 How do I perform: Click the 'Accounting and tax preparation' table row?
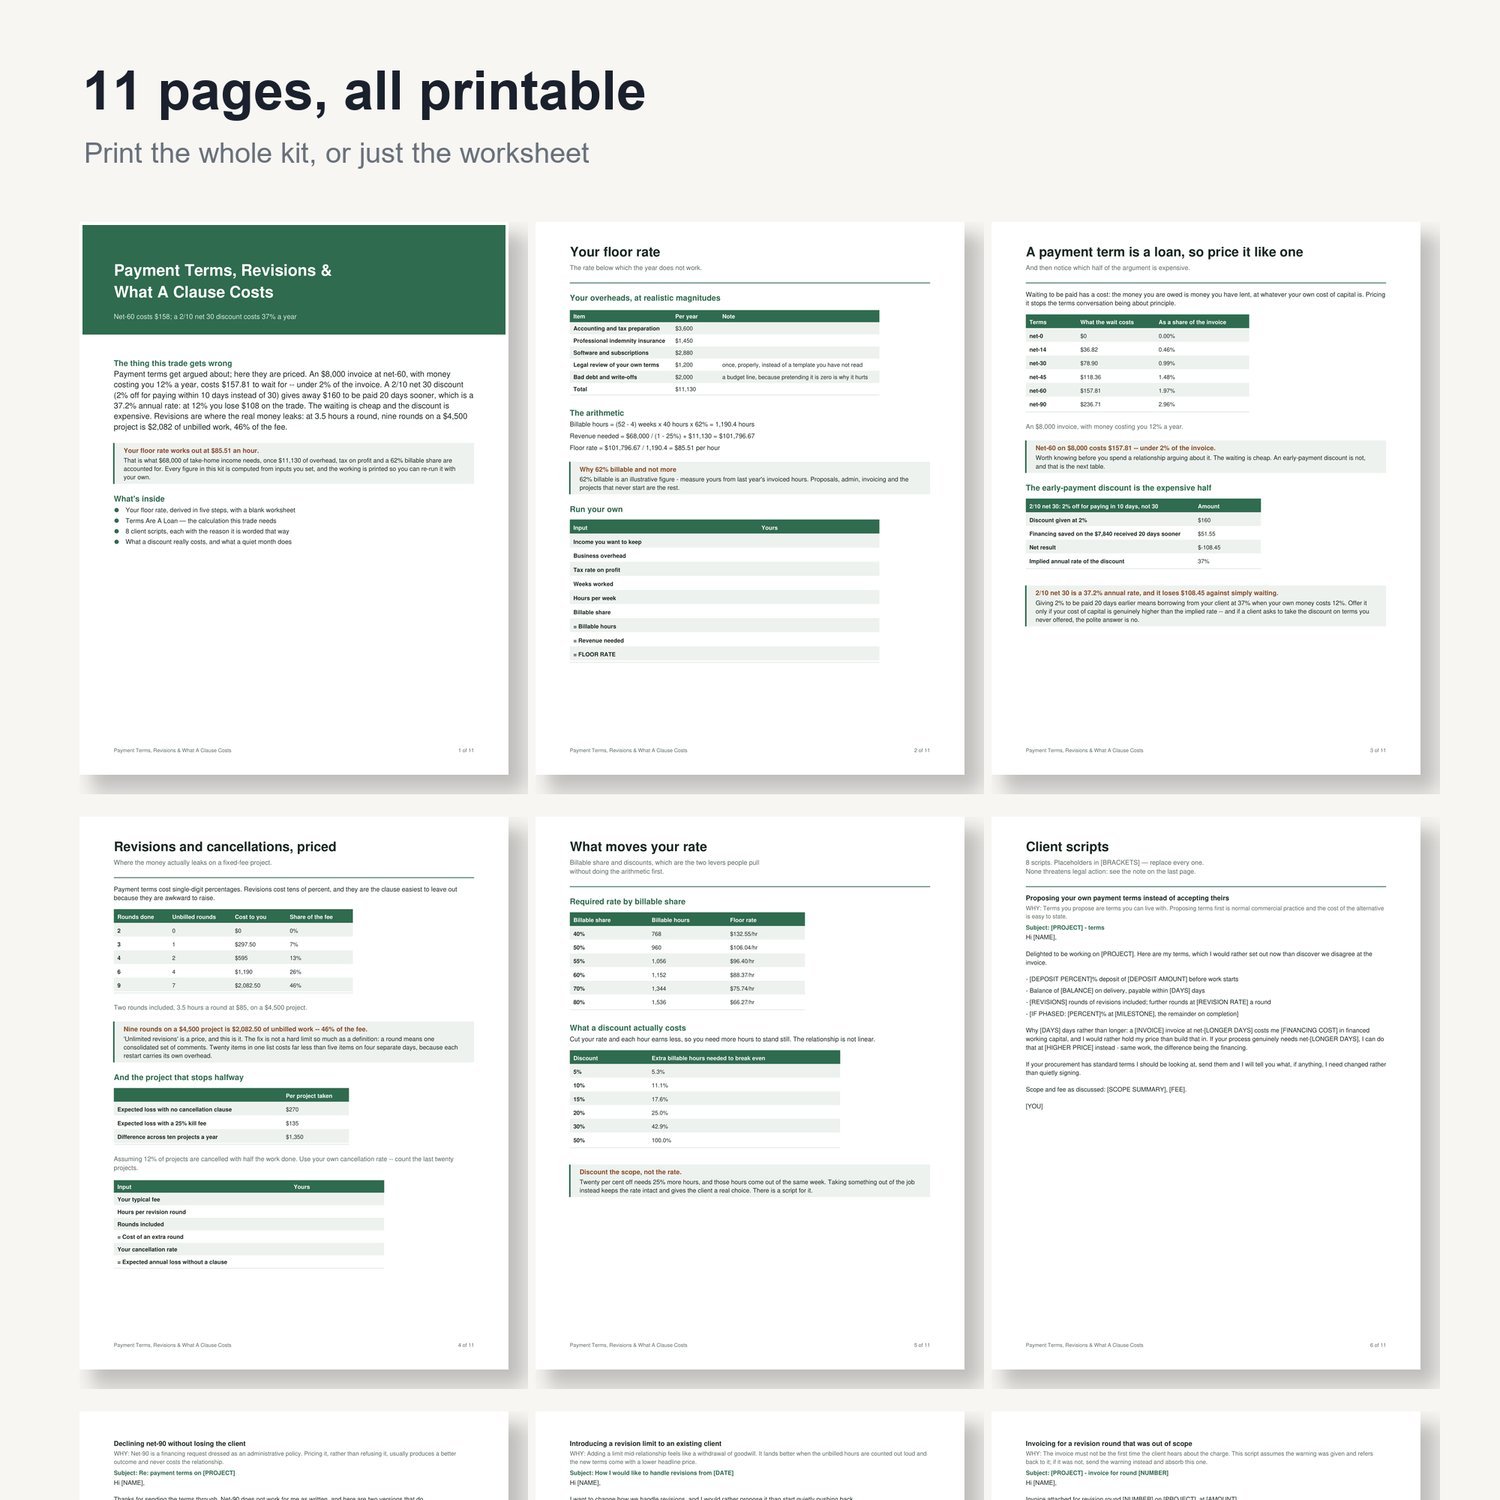coord(724,328)
